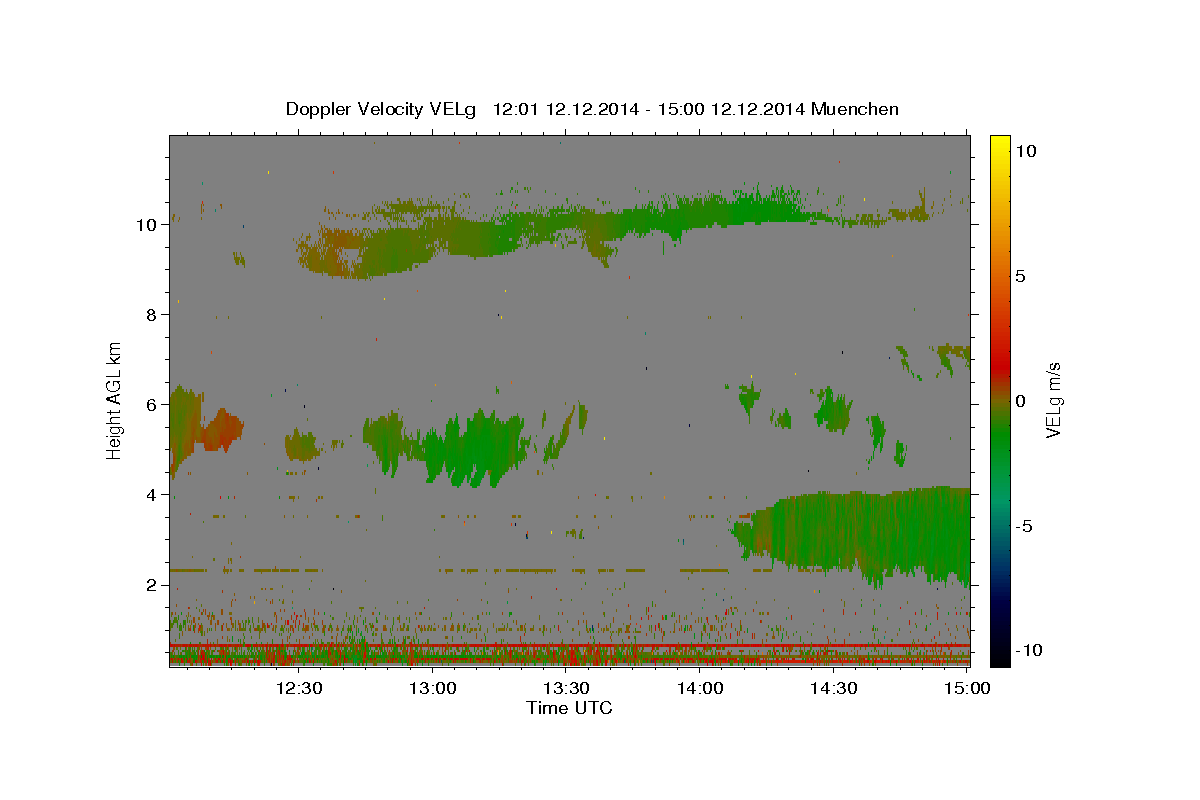Click the 13:00 time tick label
This screenshot has width=1200, height=800.
point(433,688)
